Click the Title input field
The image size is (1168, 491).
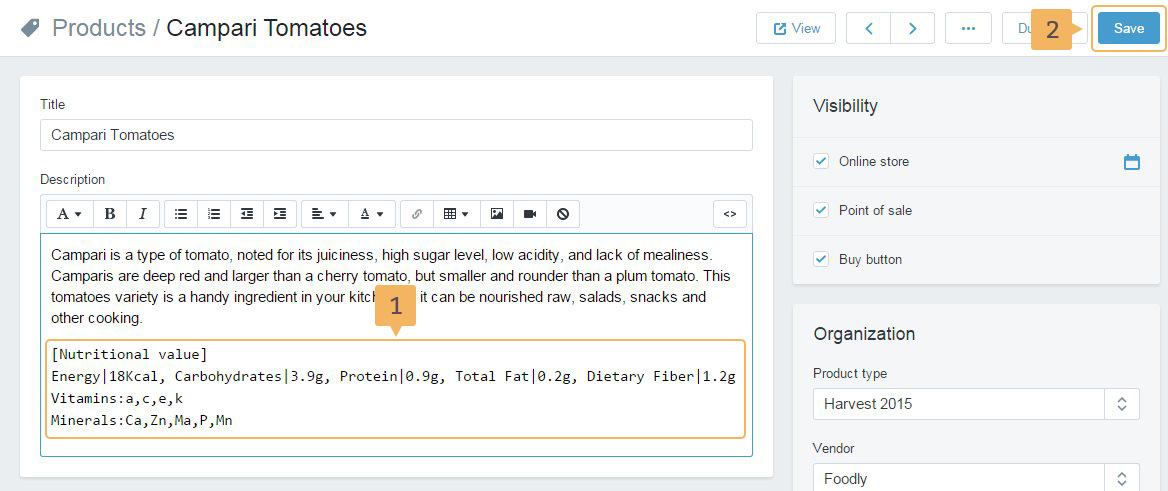(396, 135)
